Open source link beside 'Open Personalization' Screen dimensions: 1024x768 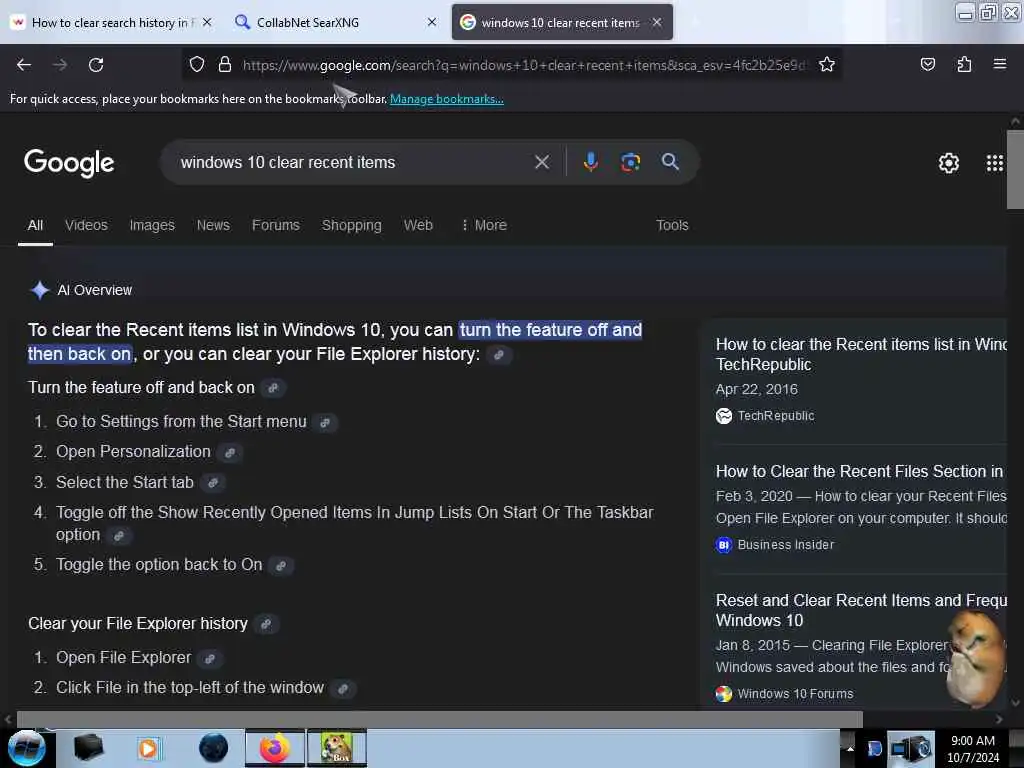click(230, 453)
